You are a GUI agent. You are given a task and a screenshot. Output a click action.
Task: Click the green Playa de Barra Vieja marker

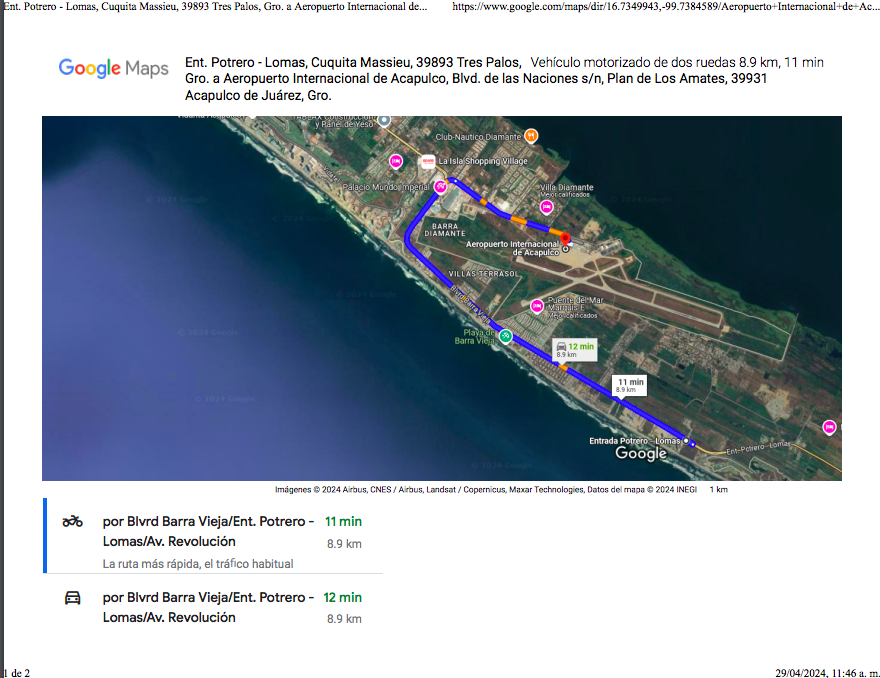pos(506,336)
